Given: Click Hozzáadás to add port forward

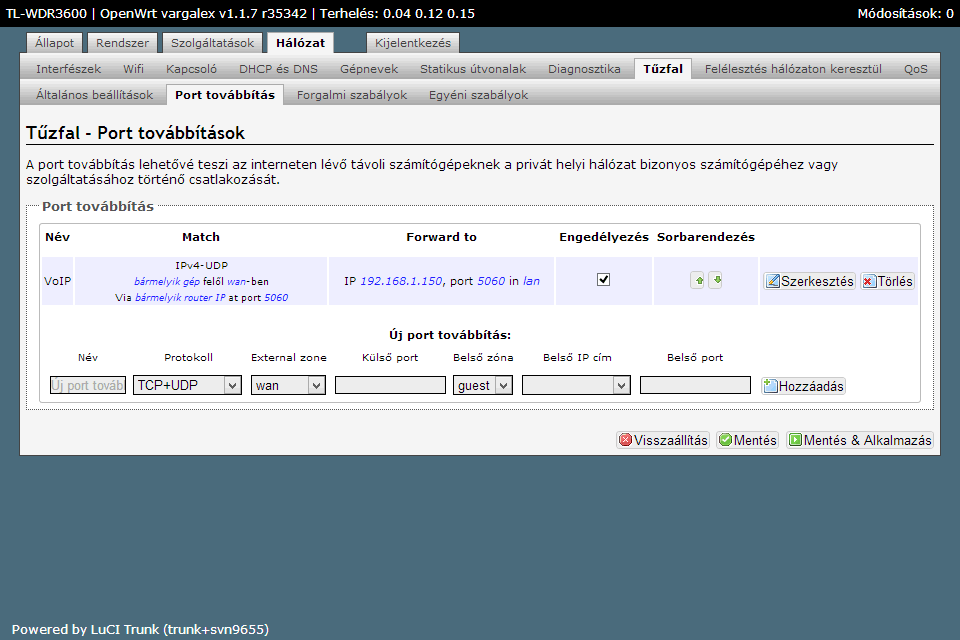Looking at the screenshot, I should [803, 386].
